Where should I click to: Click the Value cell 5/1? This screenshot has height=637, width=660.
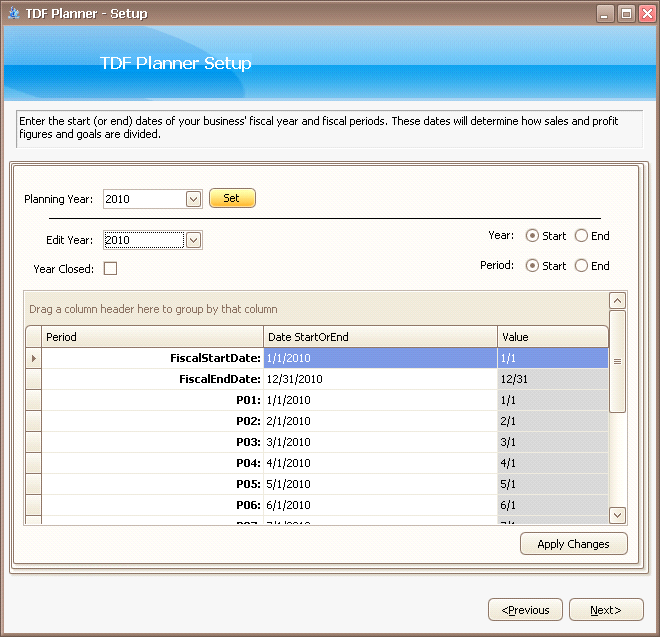pos(553,484)
